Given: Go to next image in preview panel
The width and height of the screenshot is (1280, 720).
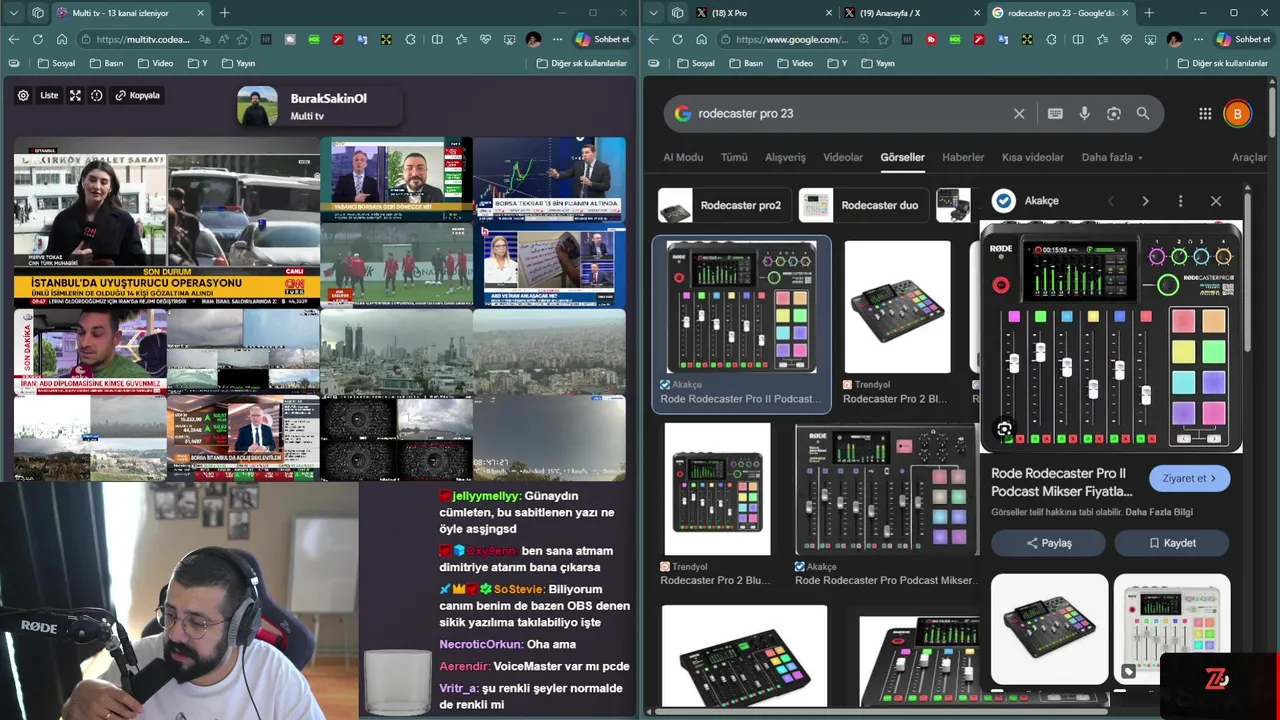Looking at the screenshot, I should pyautogui.click(x=1145, y=201).
